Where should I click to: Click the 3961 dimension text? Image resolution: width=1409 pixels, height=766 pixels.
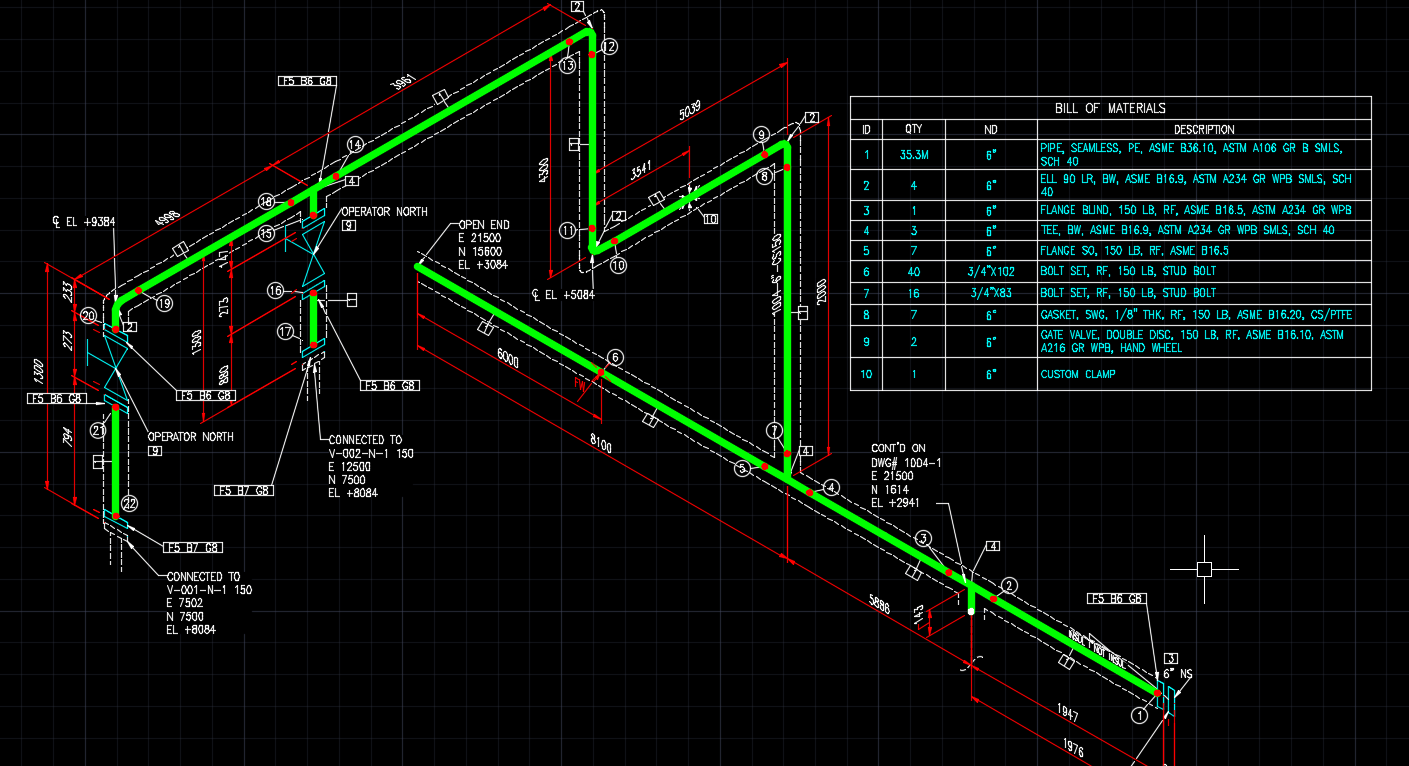click(402, 81)
